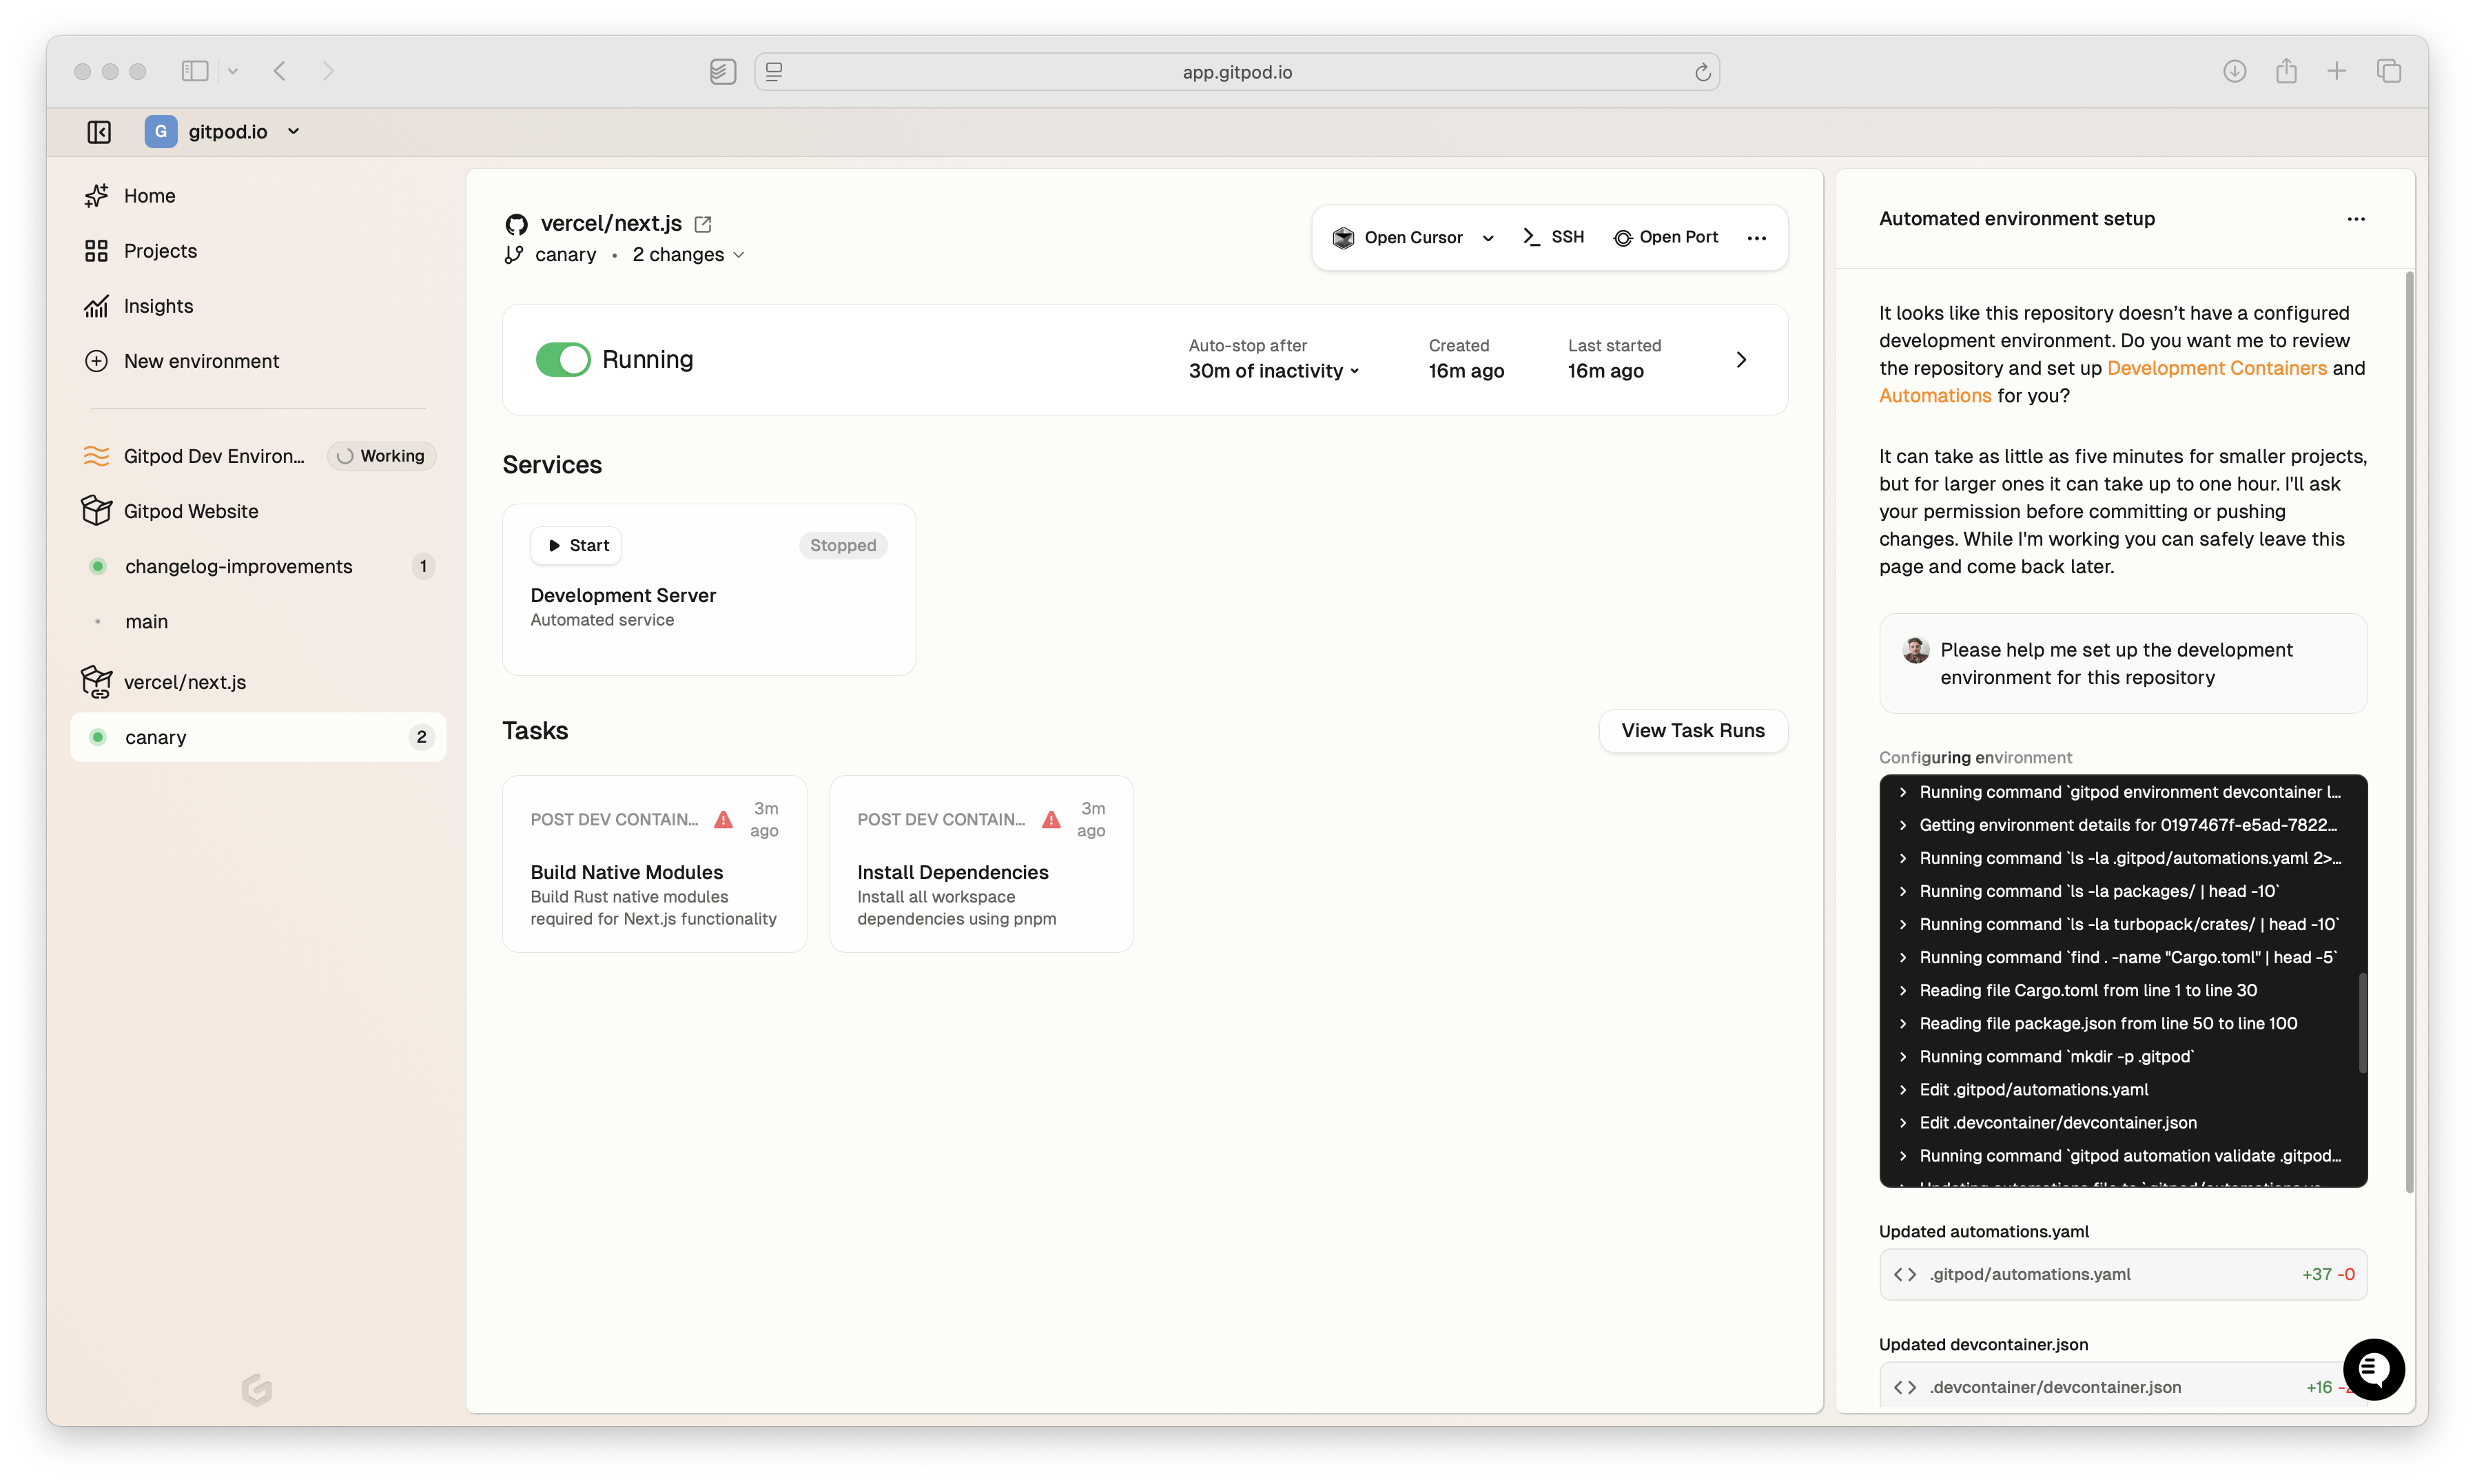The image size is (2475, 1484).
Task: Follow the Development Containers link
Action: (x=2216, y=368)
